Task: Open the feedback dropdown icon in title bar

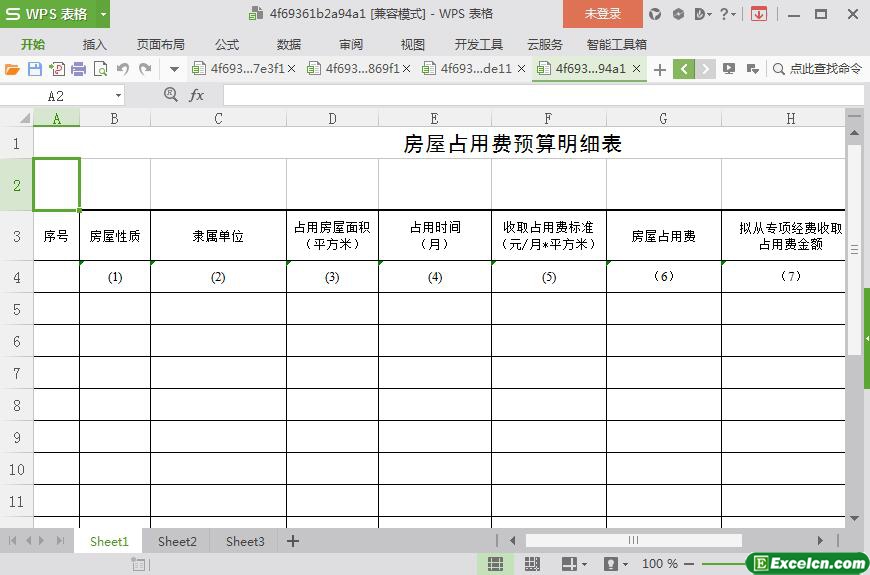Action: tap(703, 14)
